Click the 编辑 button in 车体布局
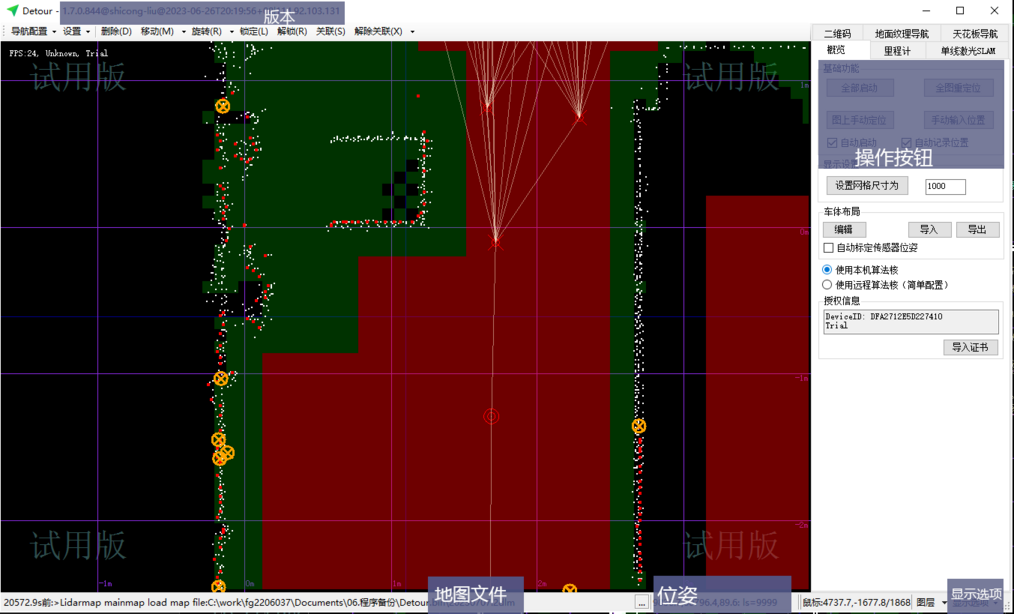Screen dimensions: 1014x614 [x=844, y=230]
